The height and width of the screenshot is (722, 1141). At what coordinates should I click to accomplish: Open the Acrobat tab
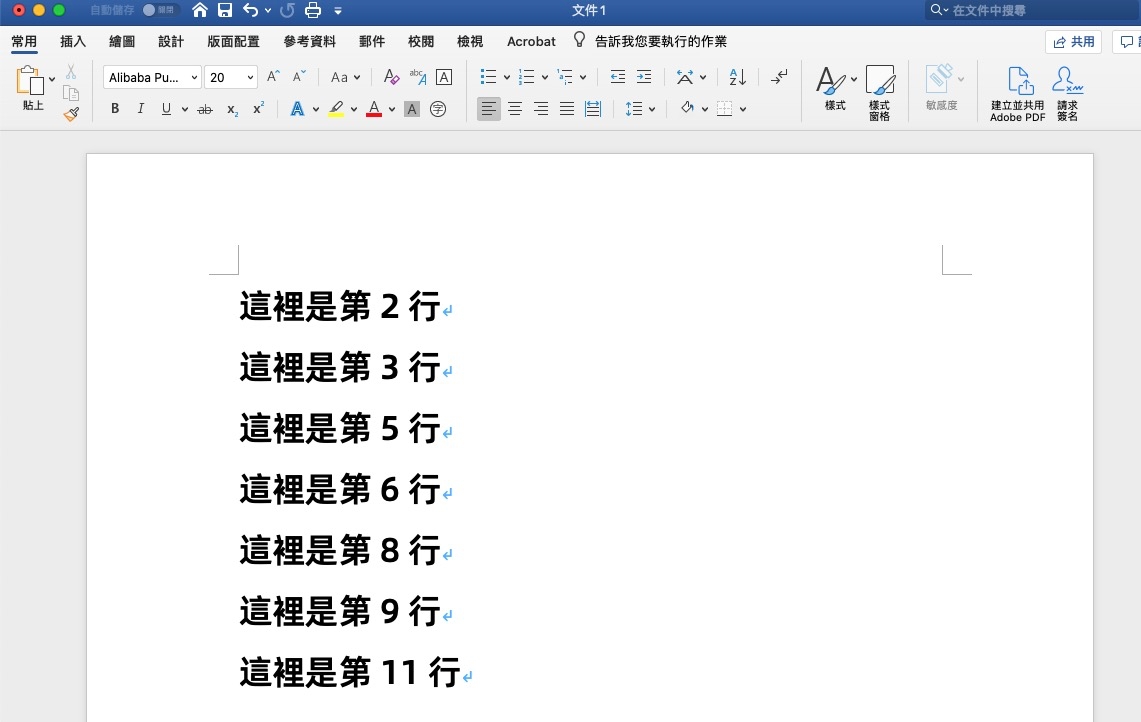[x=531, y=41]
